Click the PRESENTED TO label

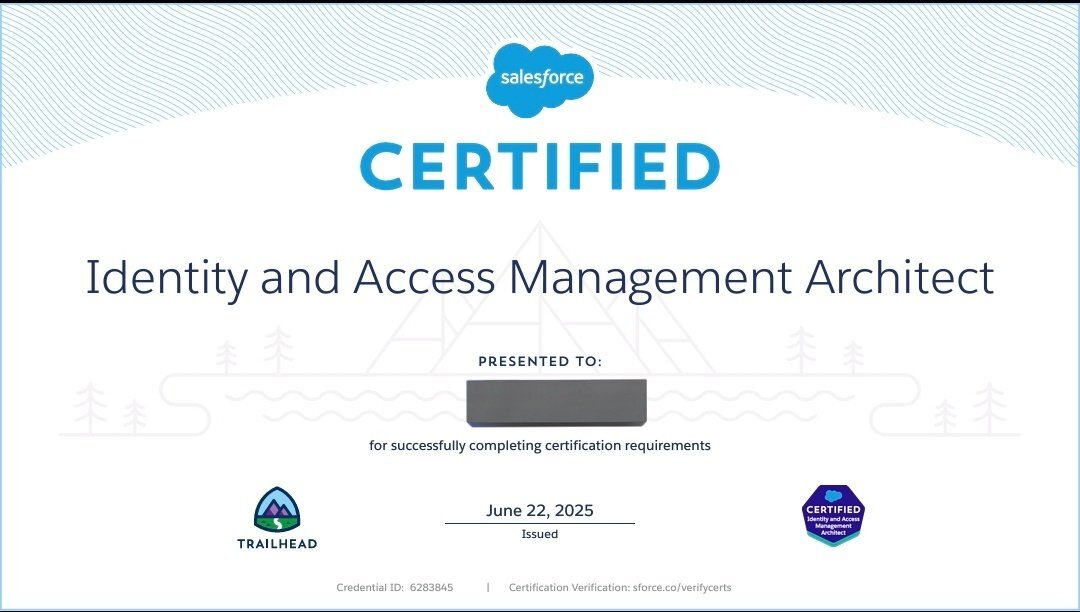point(540,361)
